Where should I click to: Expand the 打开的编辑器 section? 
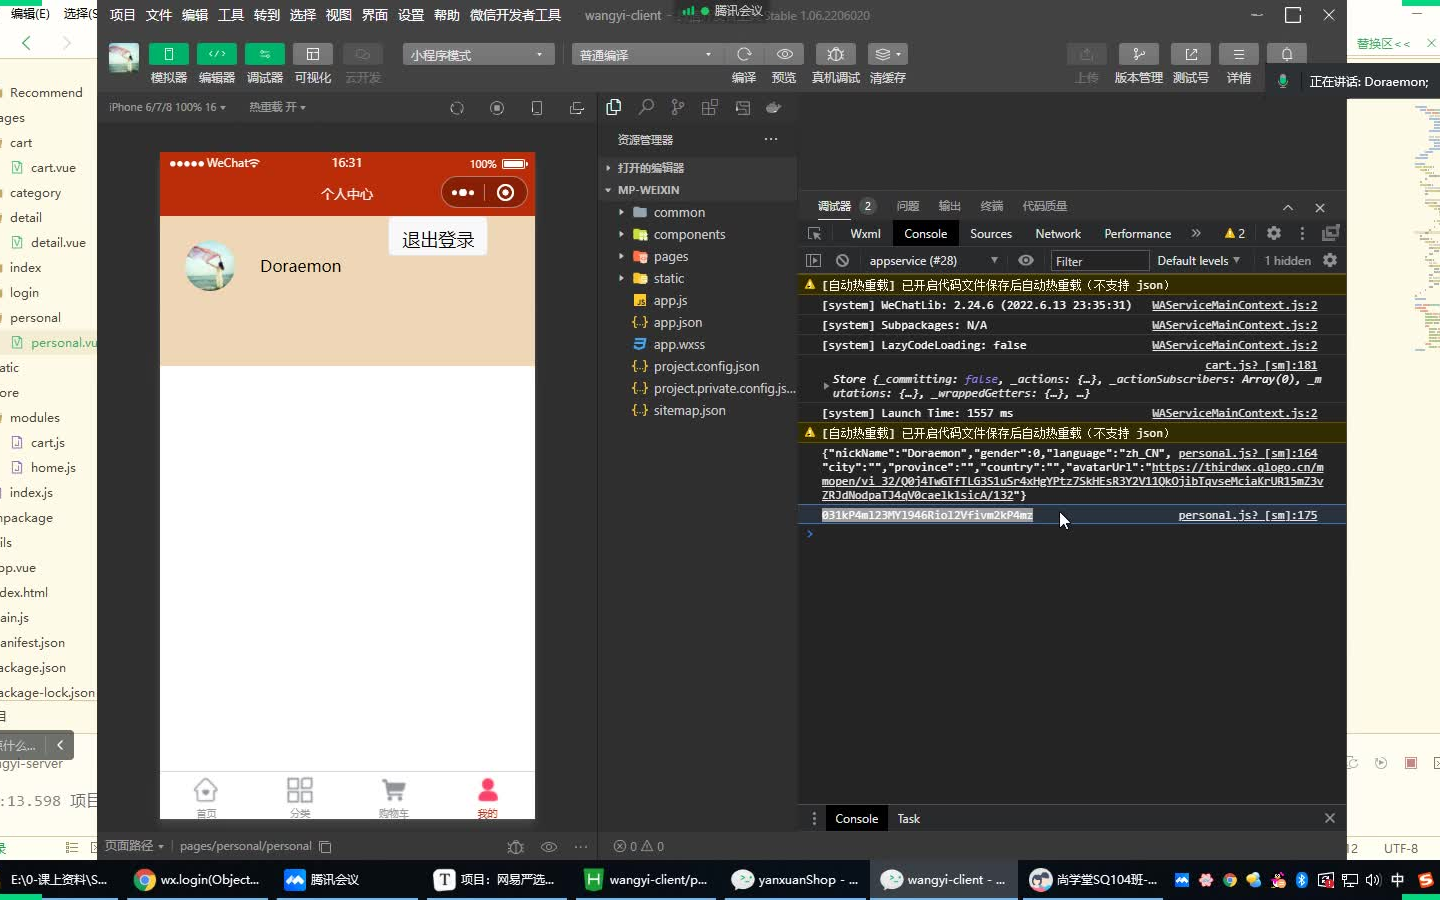(697, 168)
